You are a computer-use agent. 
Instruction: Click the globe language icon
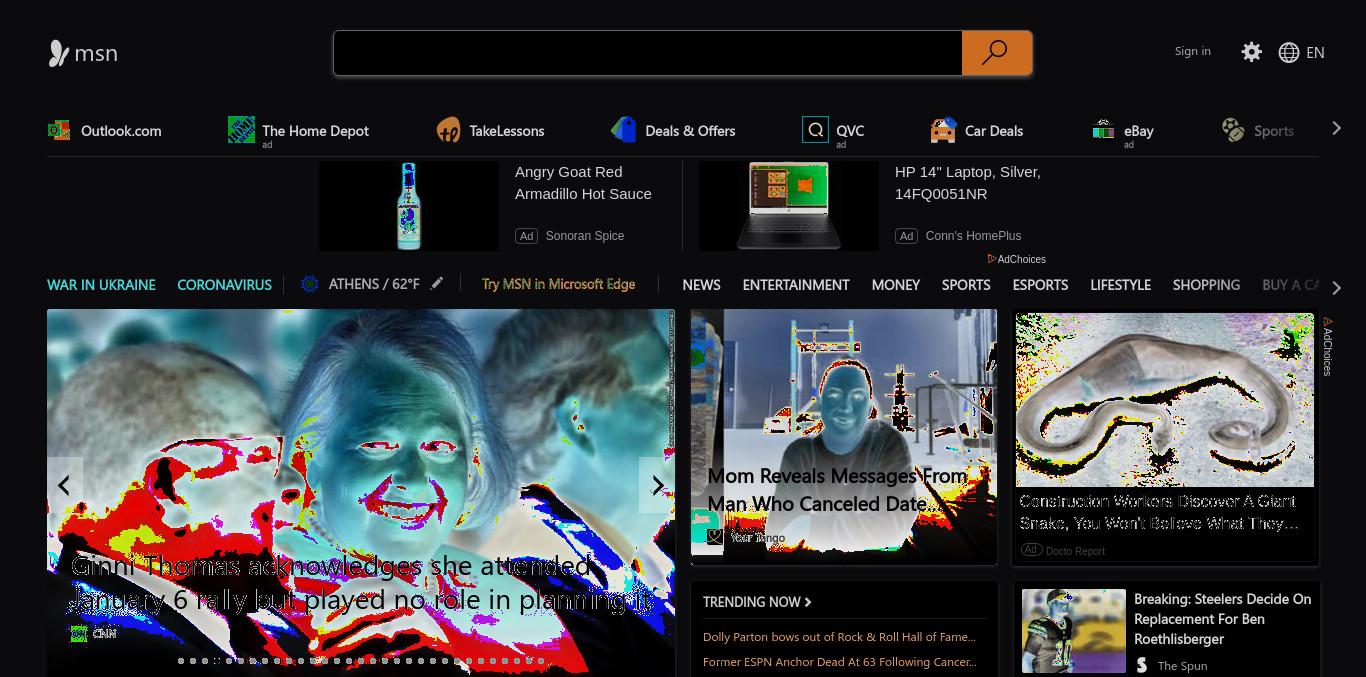1289,53
